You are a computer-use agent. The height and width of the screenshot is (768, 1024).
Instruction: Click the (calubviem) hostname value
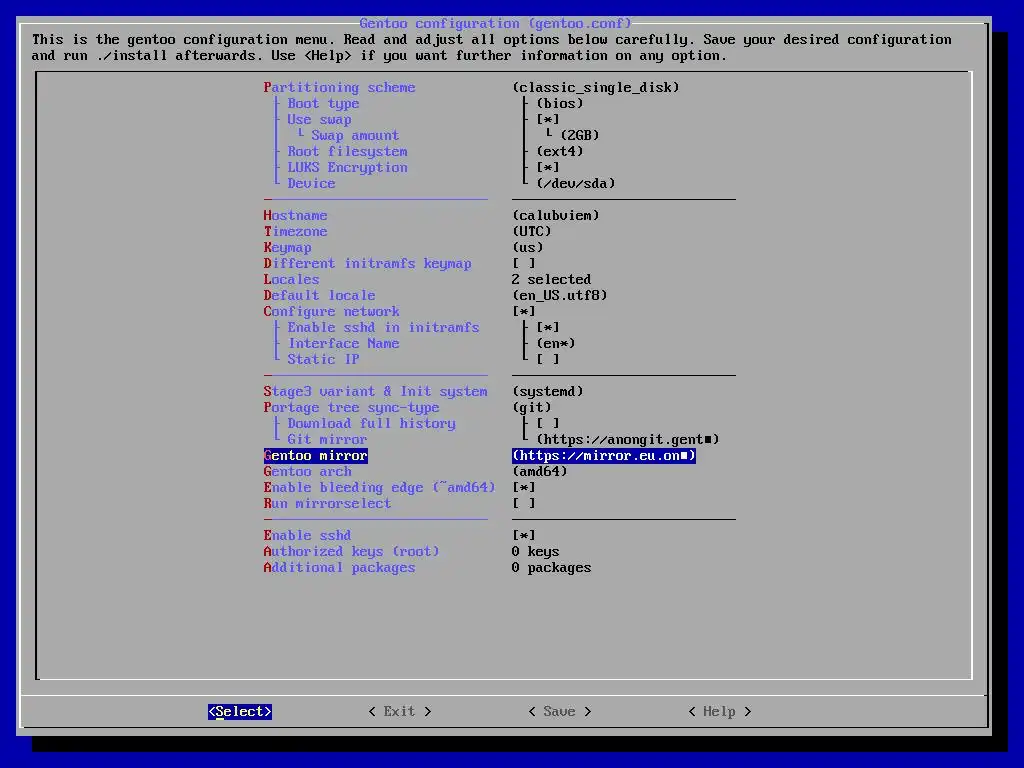click(x=556, y=216)
